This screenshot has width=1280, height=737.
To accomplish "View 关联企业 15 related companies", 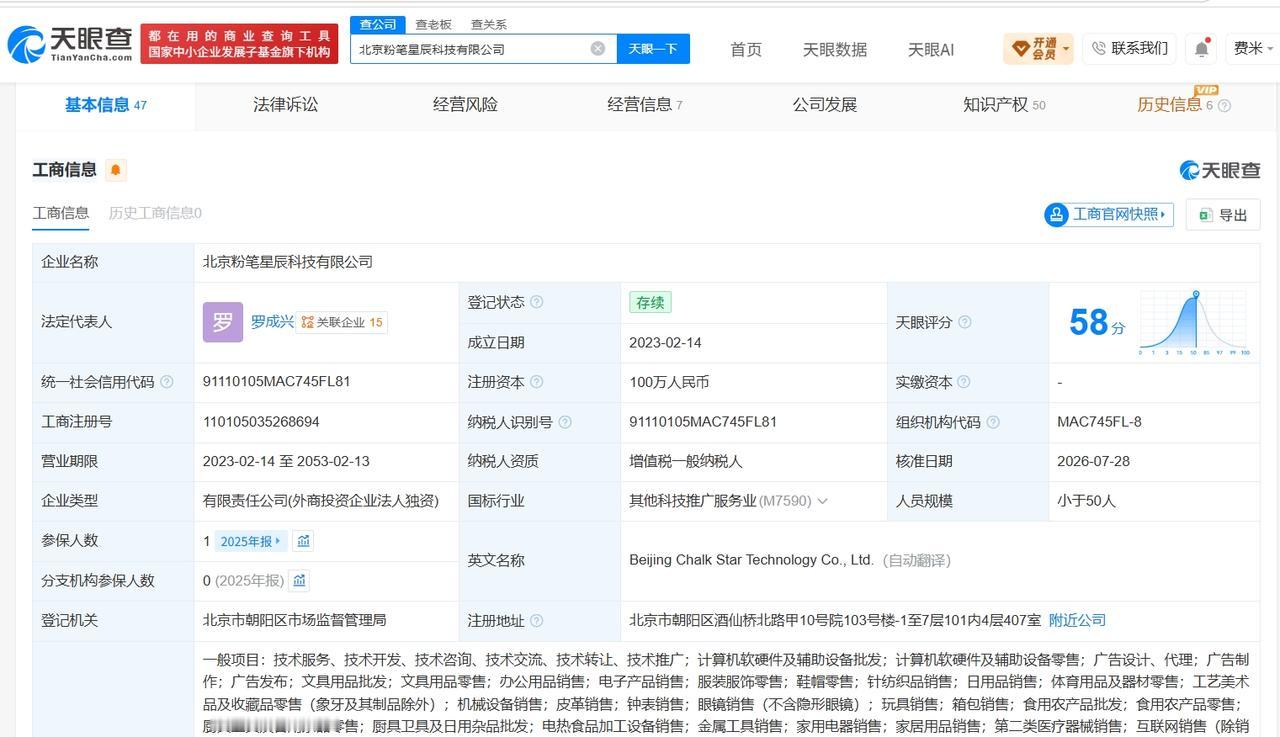I will tap(342, 322).
